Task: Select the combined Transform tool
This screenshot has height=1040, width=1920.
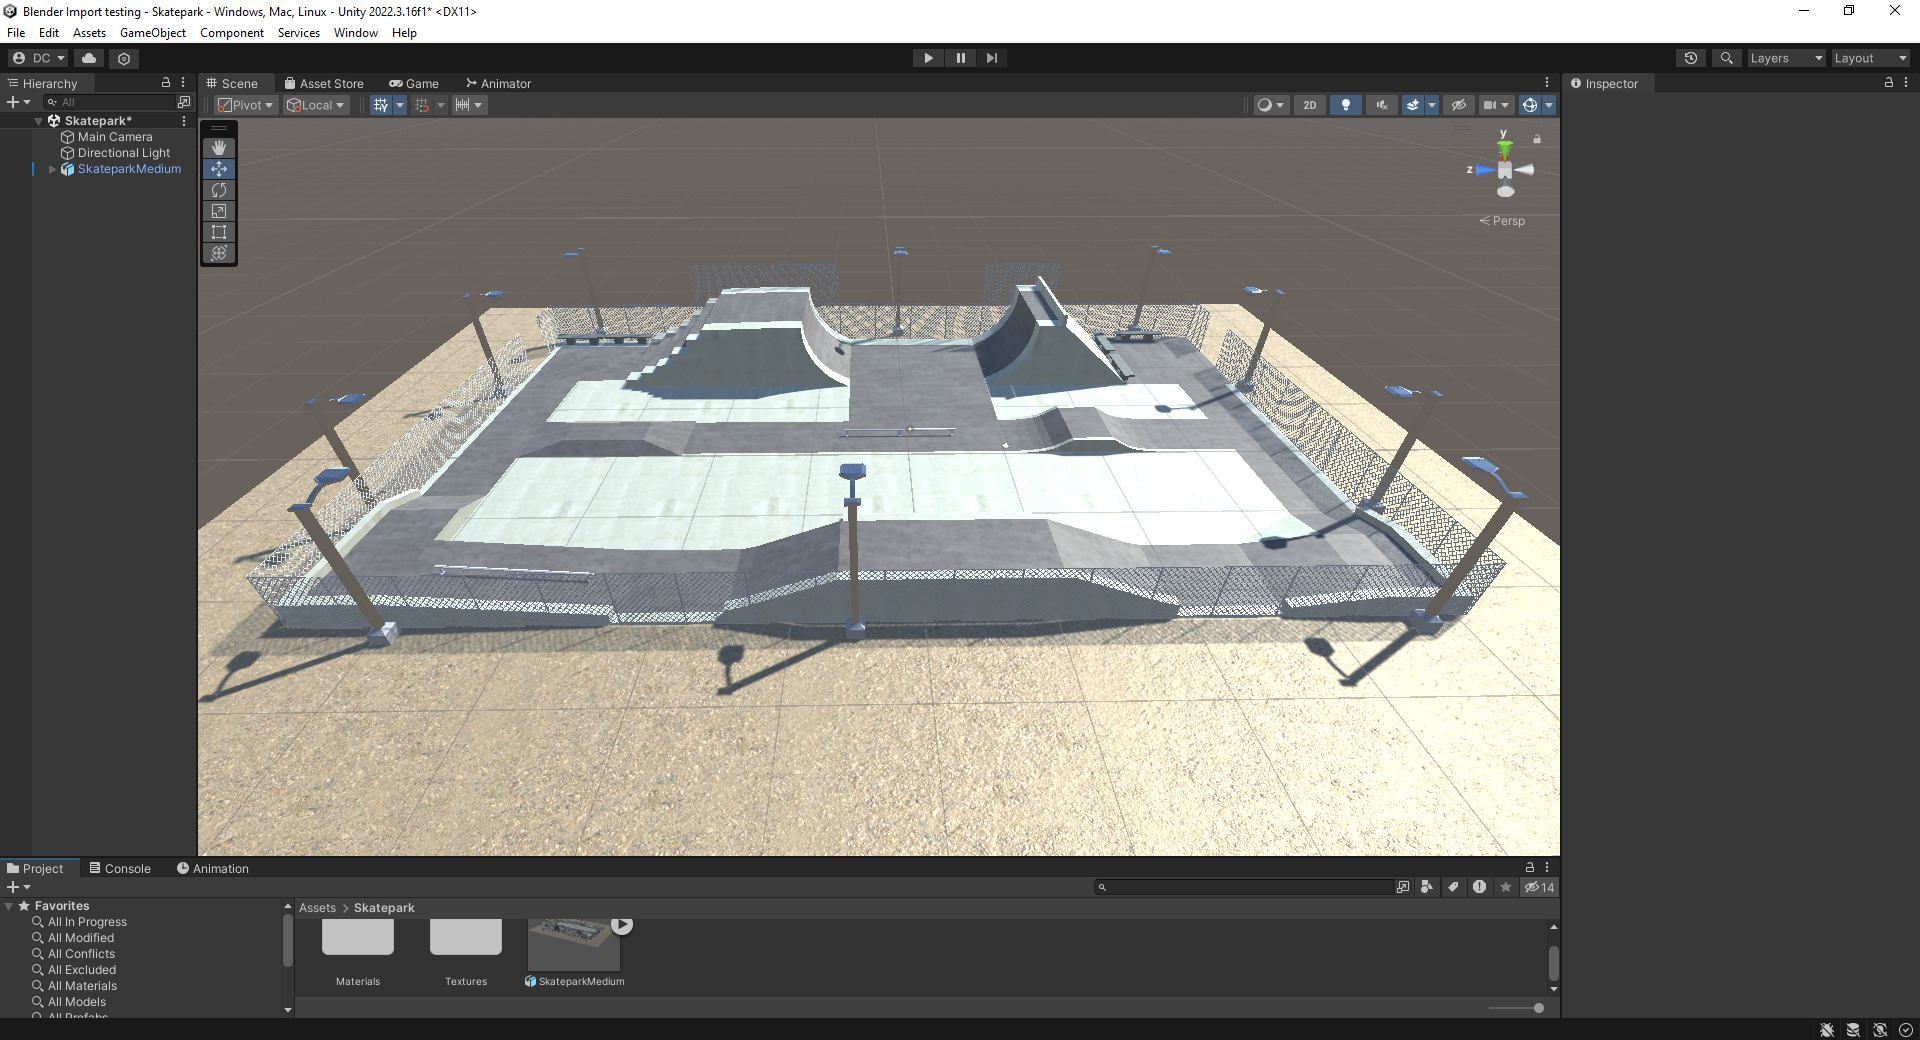Action: 219,253
